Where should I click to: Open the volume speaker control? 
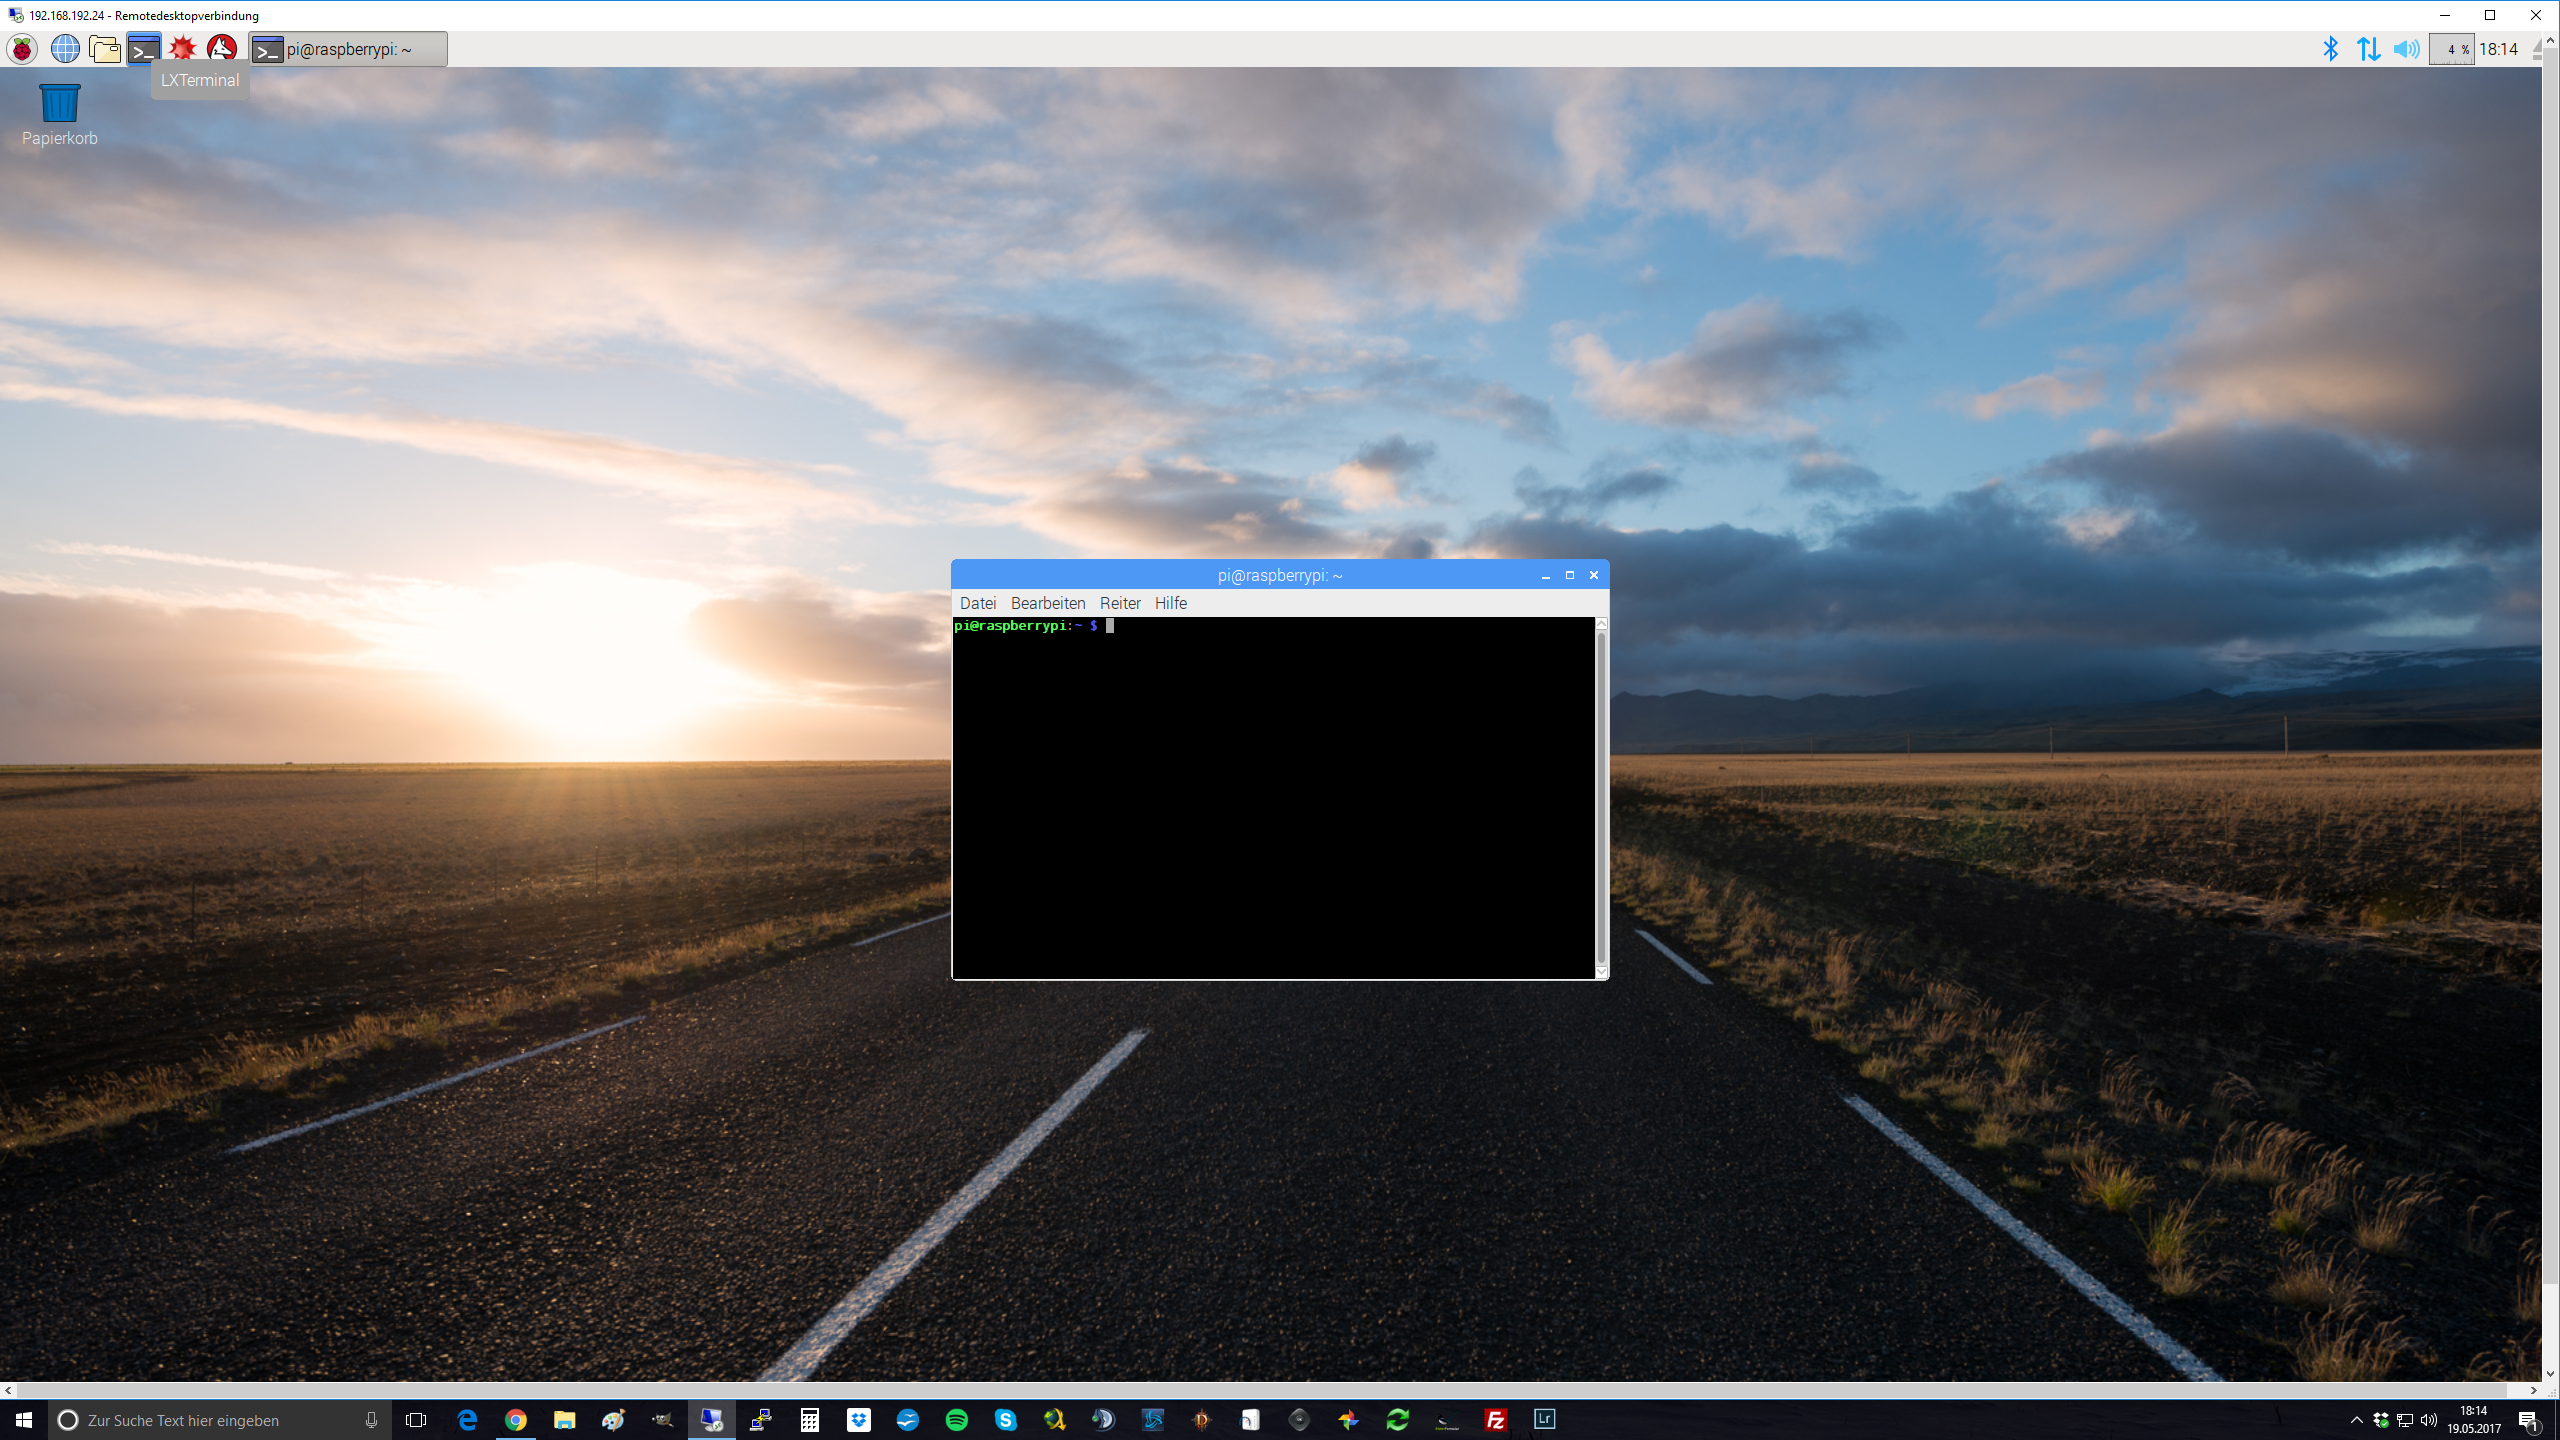(2406, 49)
